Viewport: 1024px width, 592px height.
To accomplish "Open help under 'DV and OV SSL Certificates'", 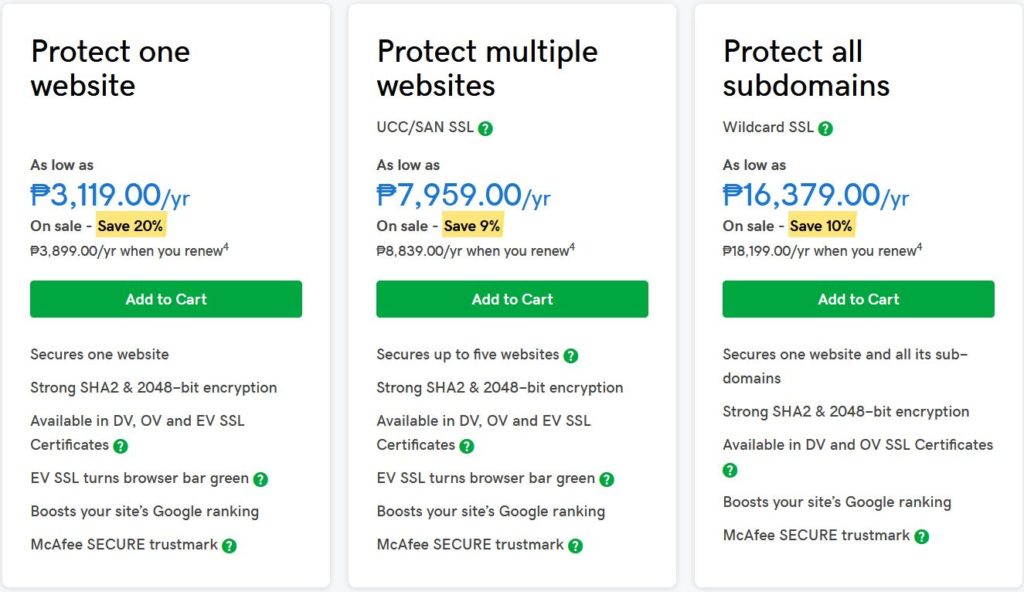I will (730, 470).
